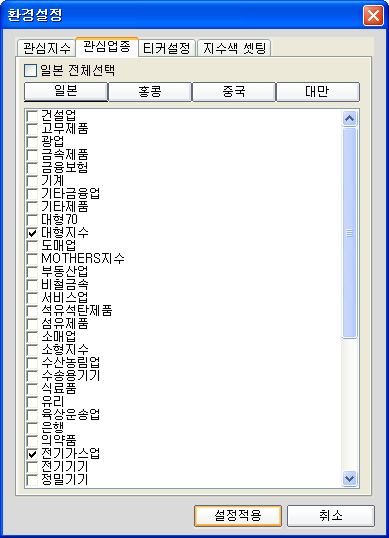Click the 일본 market button

point(66,92)
